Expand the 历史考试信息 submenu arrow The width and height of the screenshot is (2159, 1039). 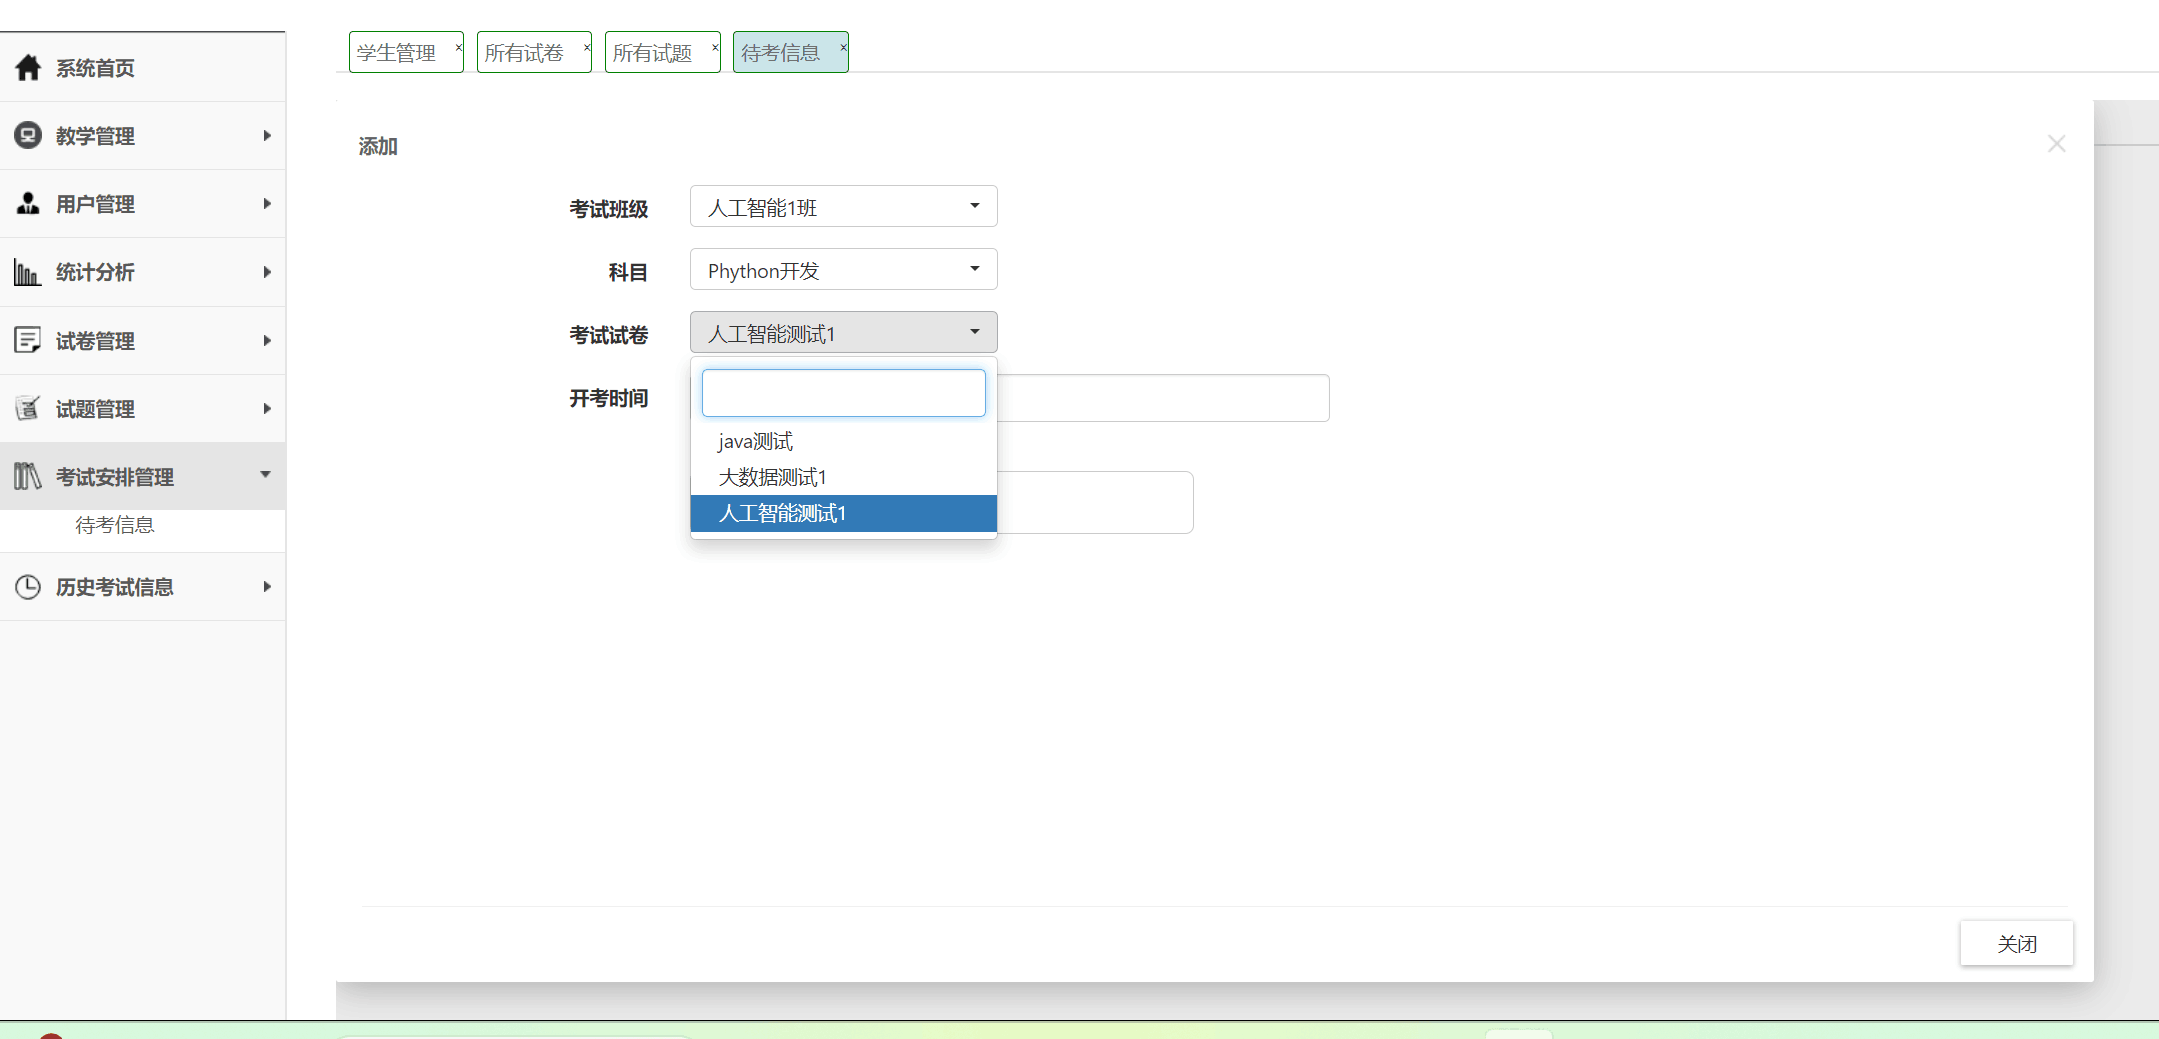pos(267,586)
